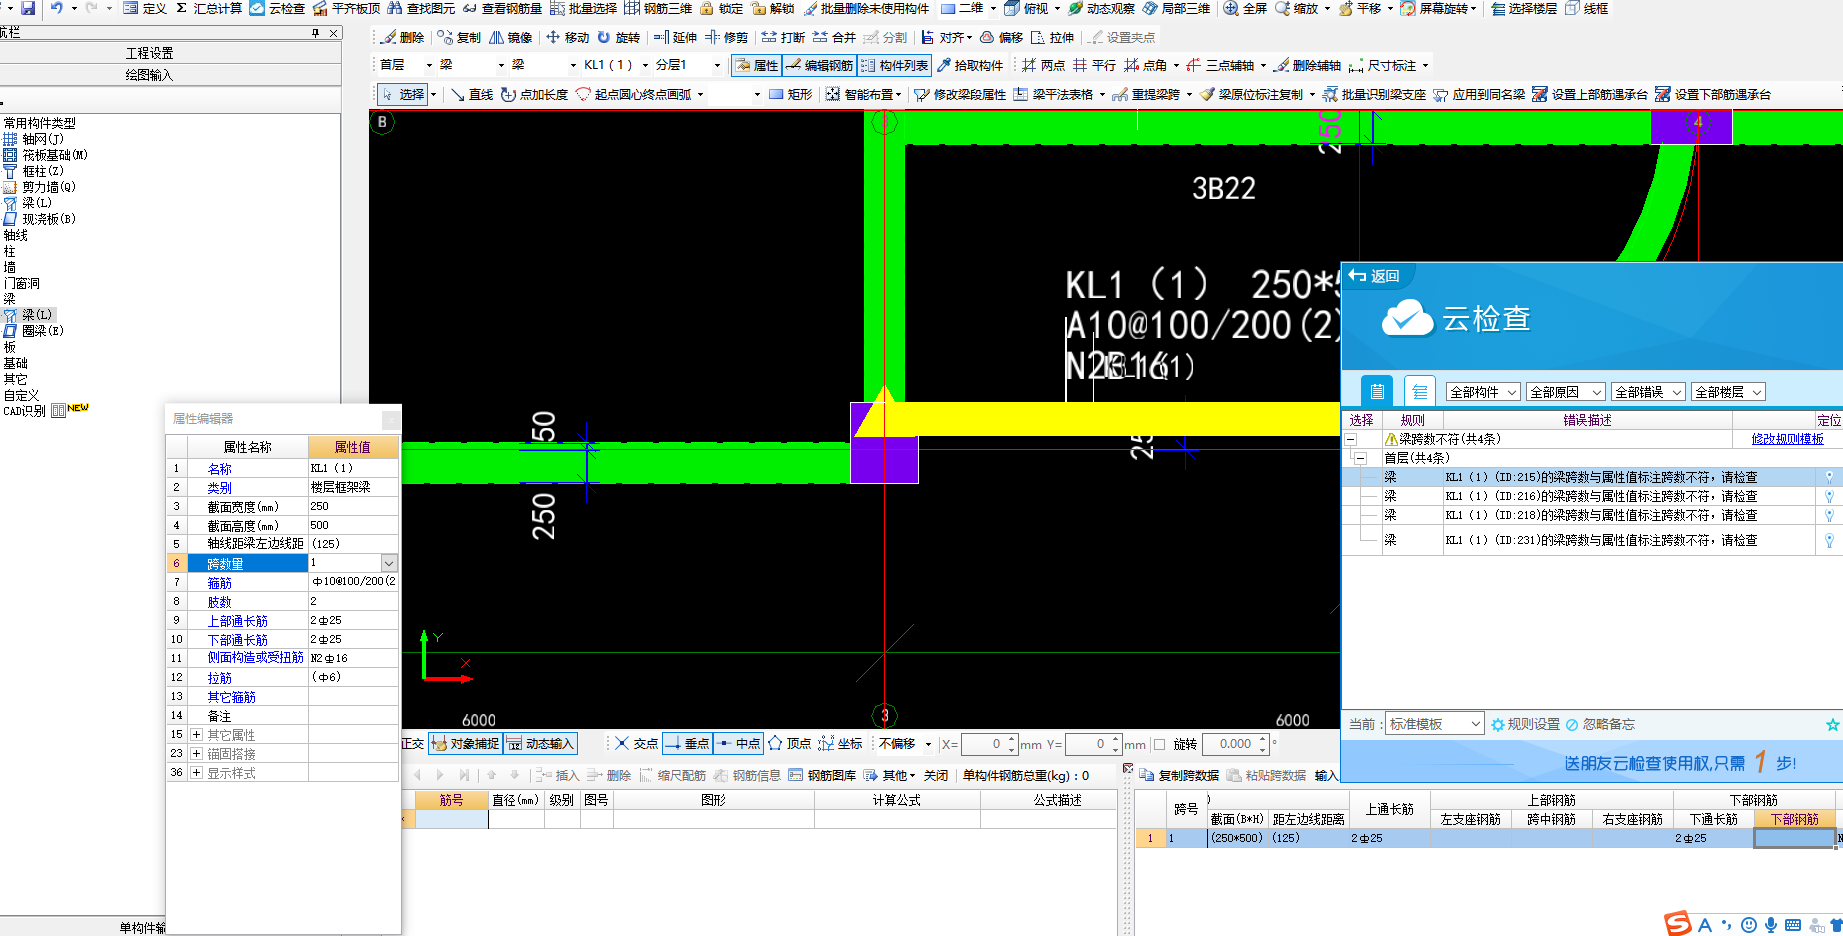Open the 标准模板 template dropdown
The image size is (1843, 936).
[1434, 724]
